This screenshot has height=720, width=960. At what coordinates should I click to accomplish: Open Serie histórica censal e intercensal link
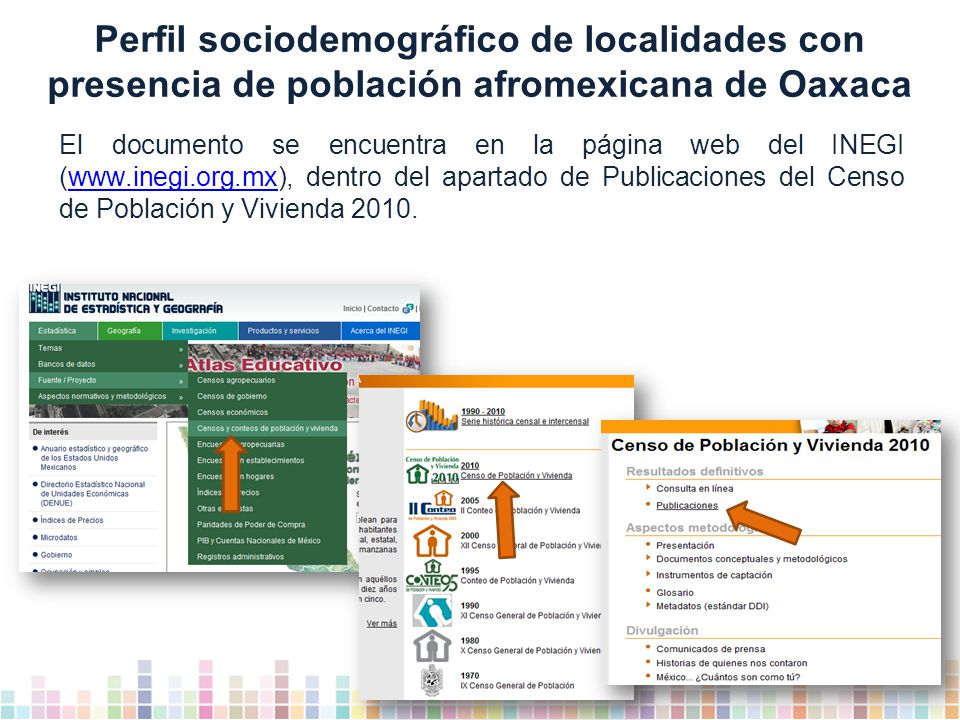pyautogui.click(x=525, y=421)
